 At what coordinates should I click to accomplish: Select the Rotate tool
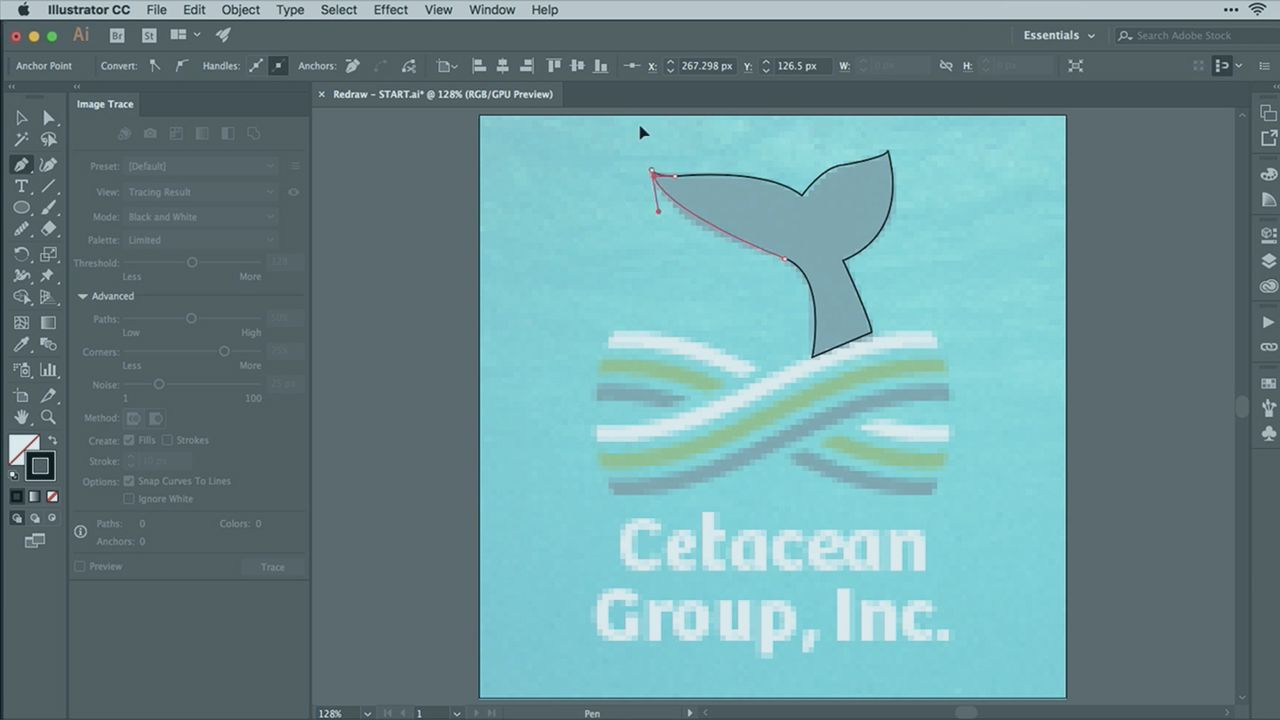coord(21,254)
